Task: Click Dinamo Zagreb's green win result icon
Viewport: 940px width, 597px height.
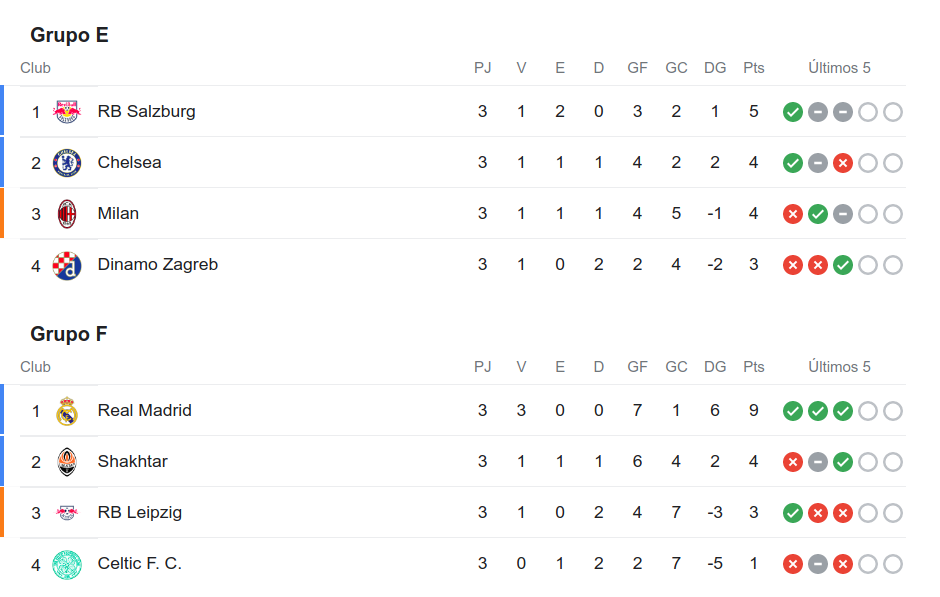Action: (x=842, y=265)
